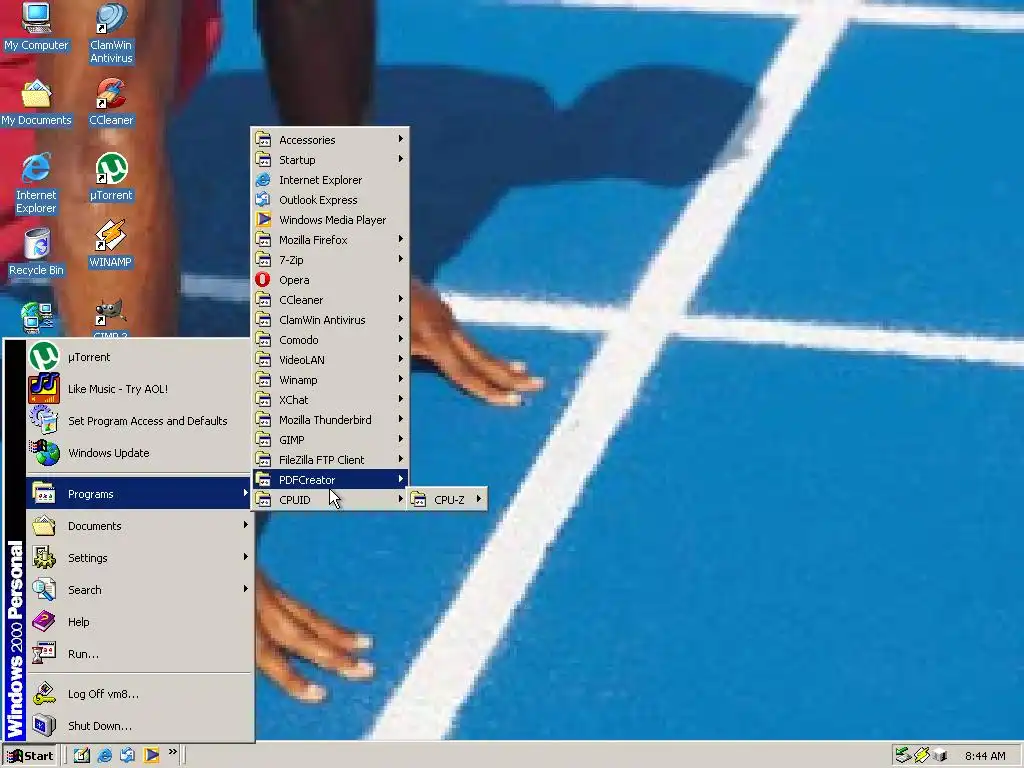Click Internet Explorer icon in Programs menu

[x=263, y=180]
